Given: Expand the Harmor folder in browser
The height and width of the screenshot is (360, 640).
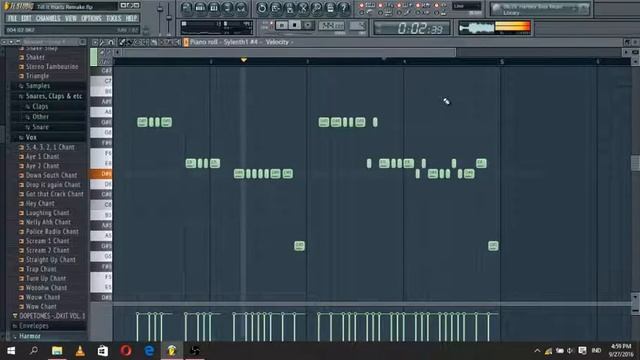Looking at the screenshot, I should [29, 336].
